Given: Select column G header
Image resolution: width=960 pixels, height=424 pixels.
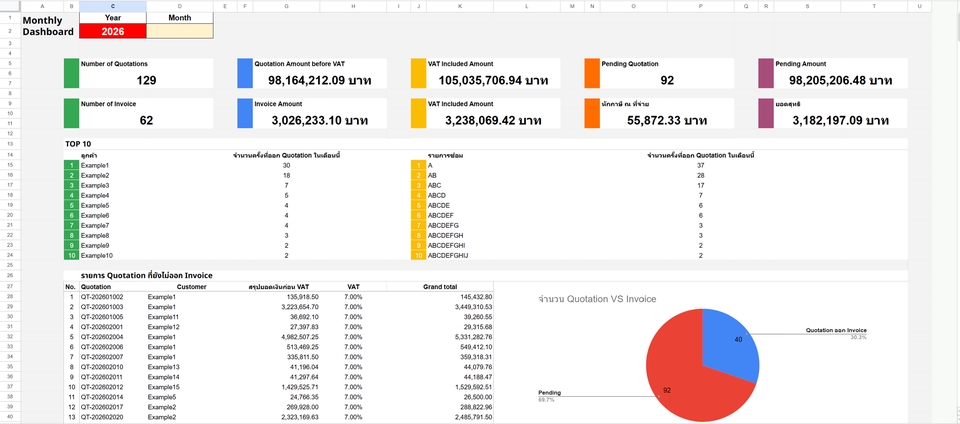Looking at the screenshot, I should click(287, 6).
